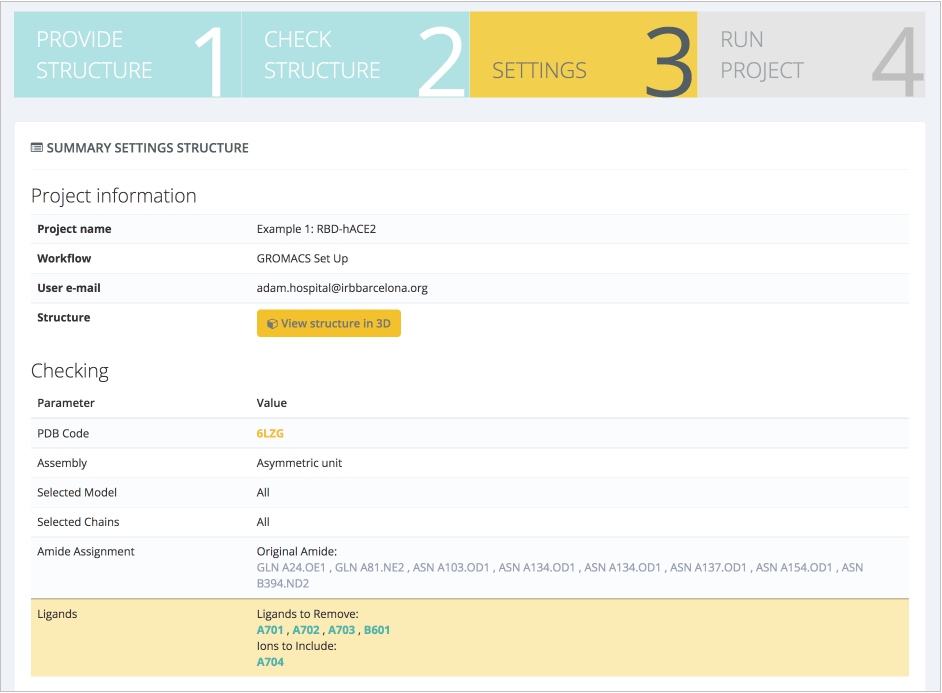Click ion A704 under Ions to Include
The height and width of the screenshot is (693, 942).
270,662
